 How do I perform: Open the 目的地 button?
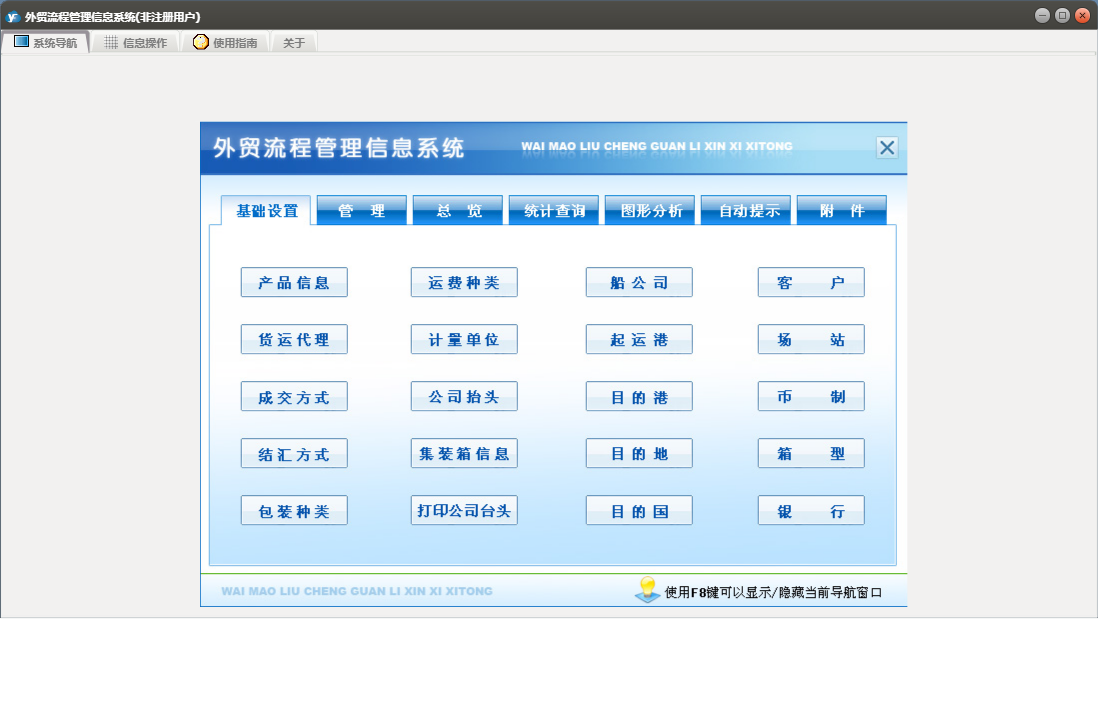coord(639,453)
